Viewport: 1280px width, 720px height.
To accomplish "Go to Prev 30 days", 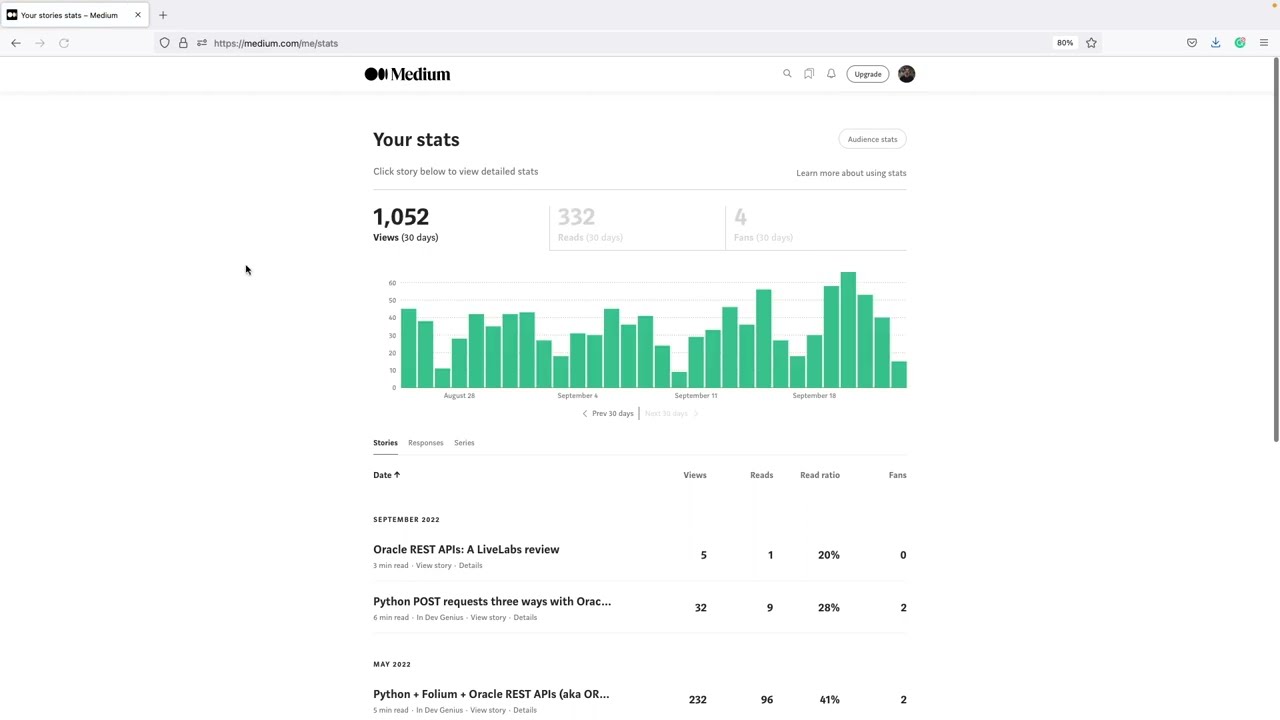I will 608,413.
